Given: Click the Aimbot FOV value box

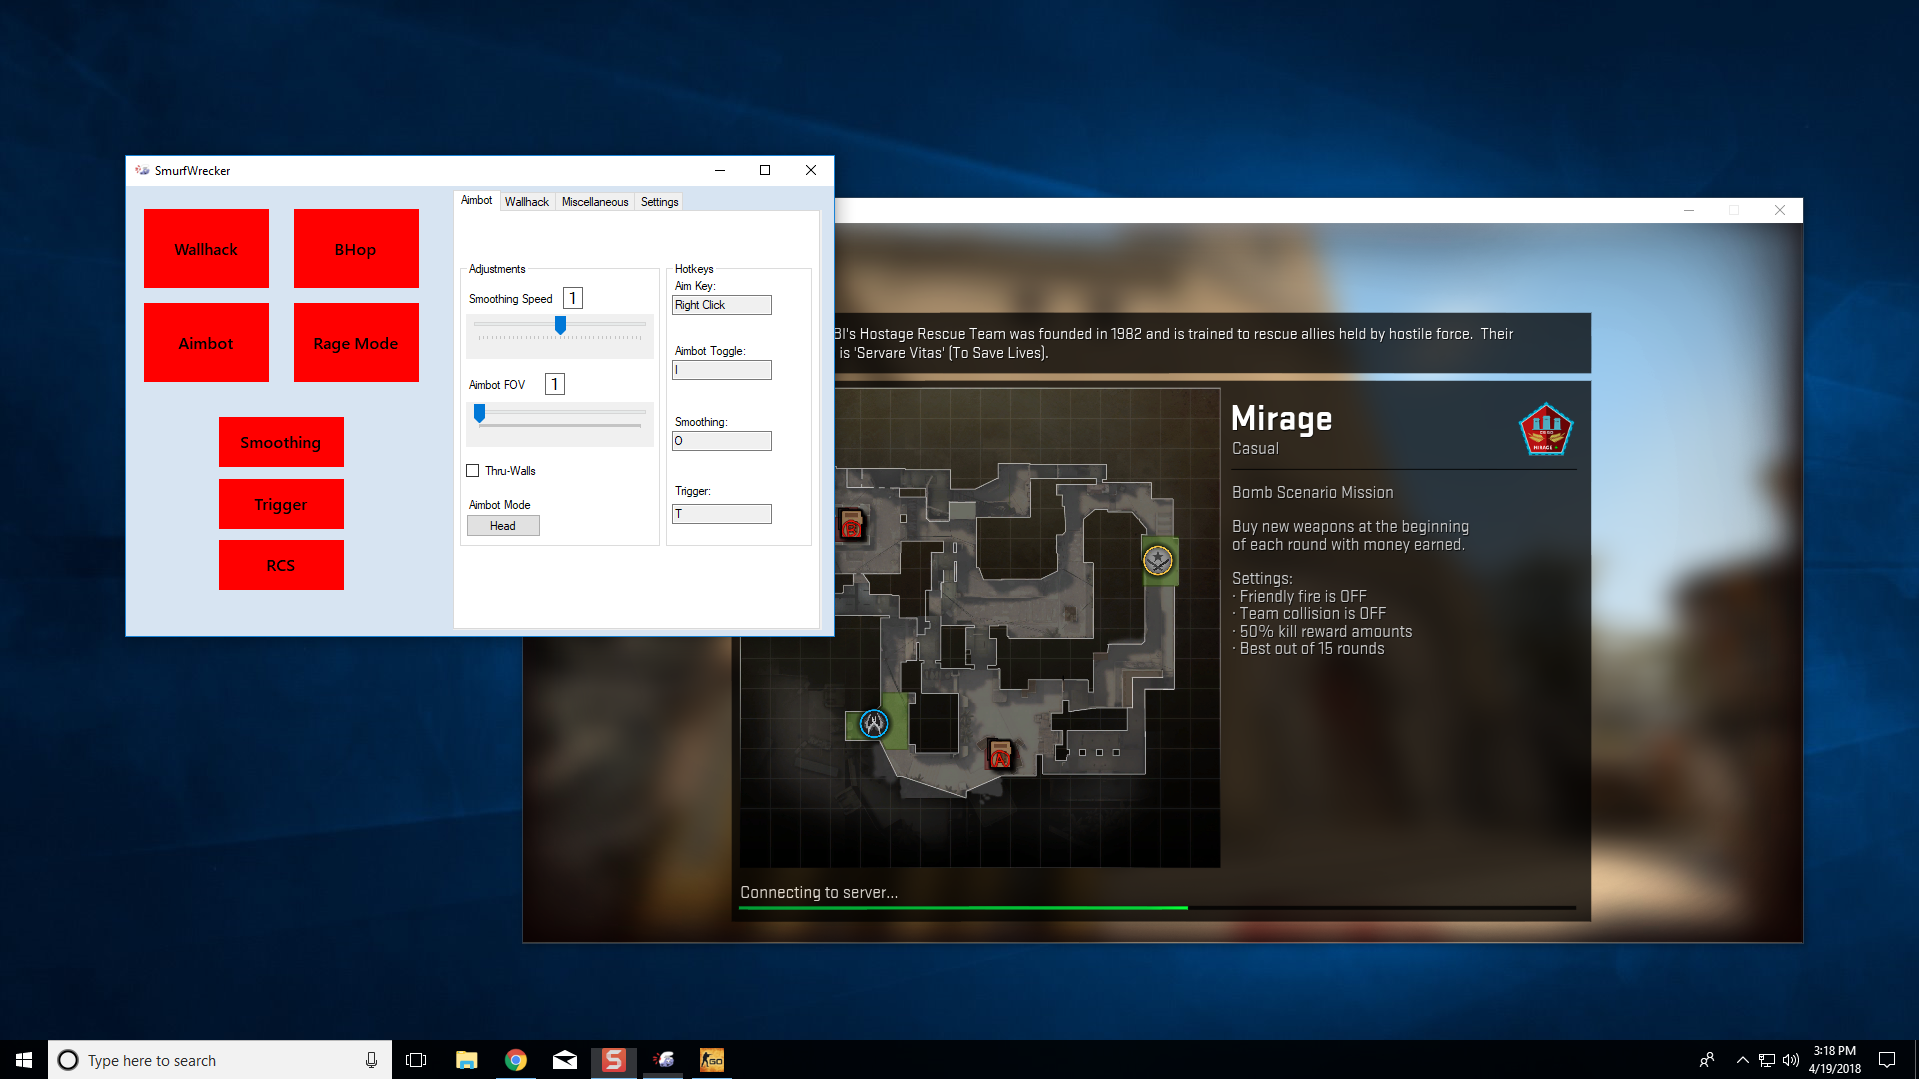Looking at the screenshot, I should (x=555, y=384).
